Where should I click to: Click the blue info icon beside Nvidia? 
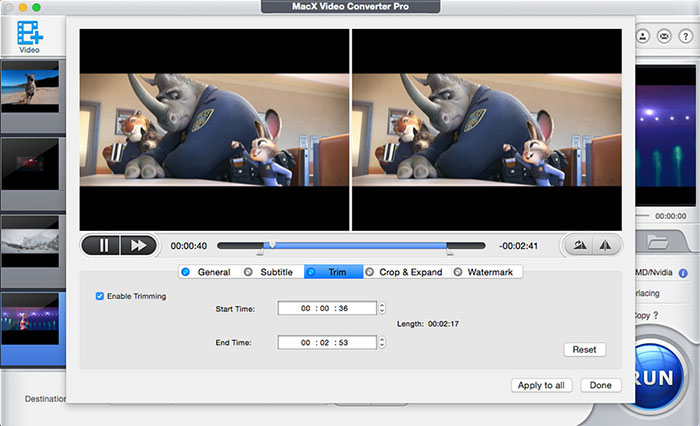point(683,272)
